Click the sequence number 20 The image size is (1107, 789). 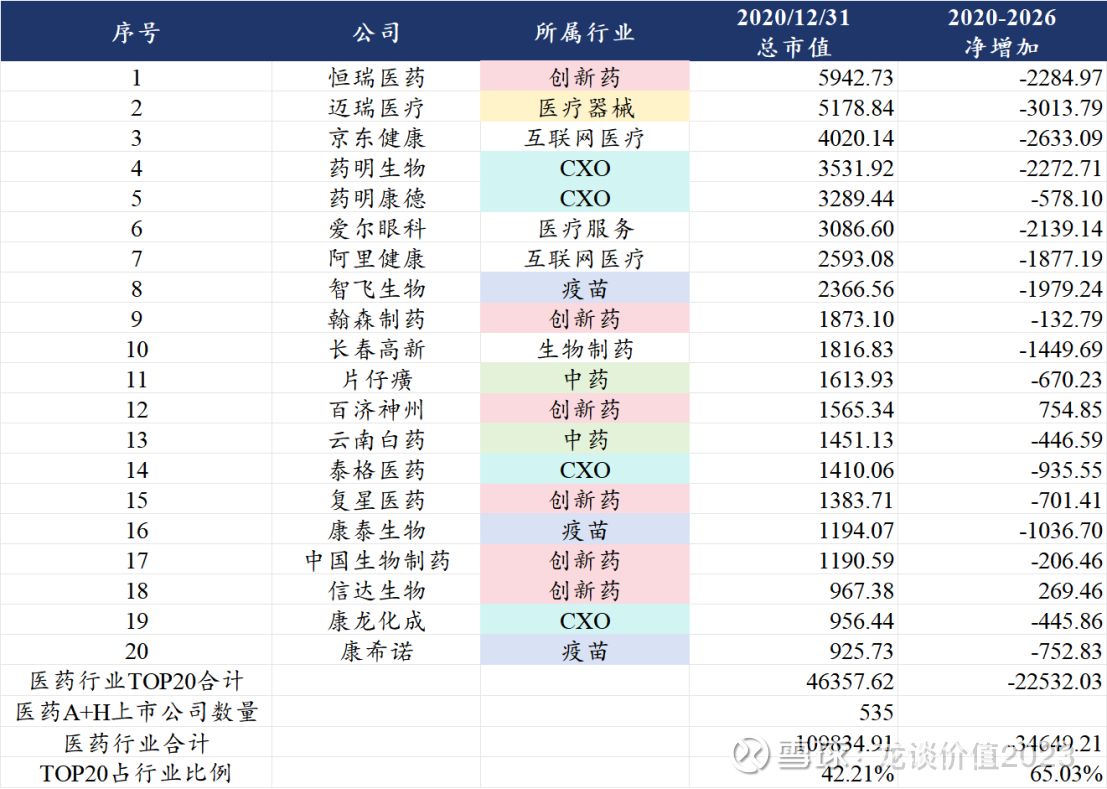tap(136, 651)
